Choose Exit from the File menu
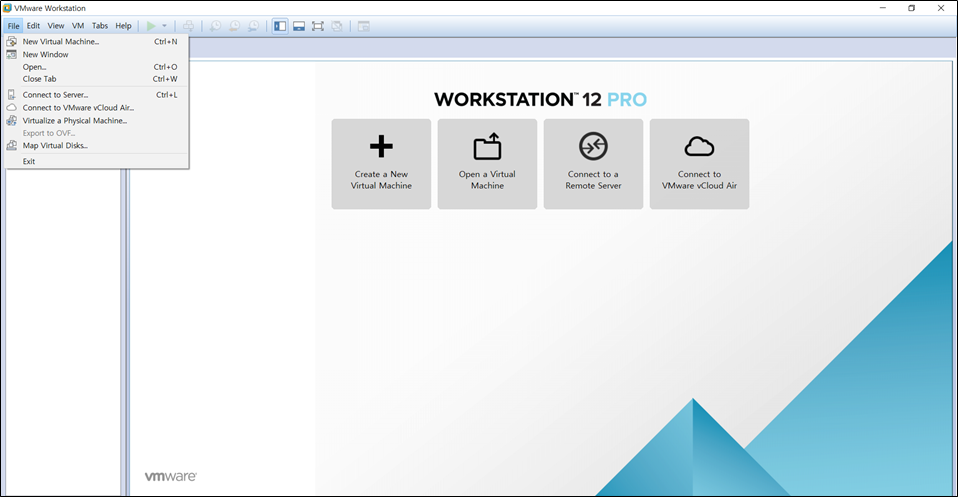958x497 pixels. click(97, 161)
